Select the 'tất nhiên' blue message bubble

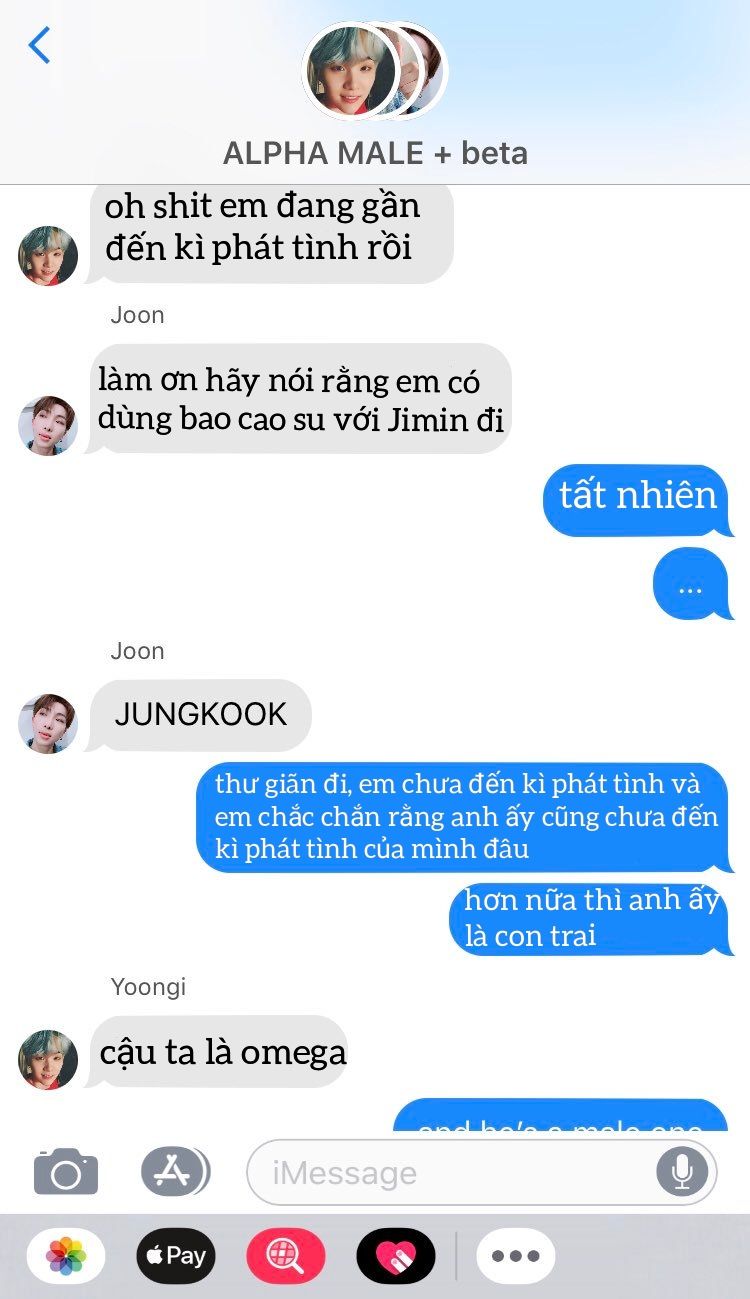[637, 498]
